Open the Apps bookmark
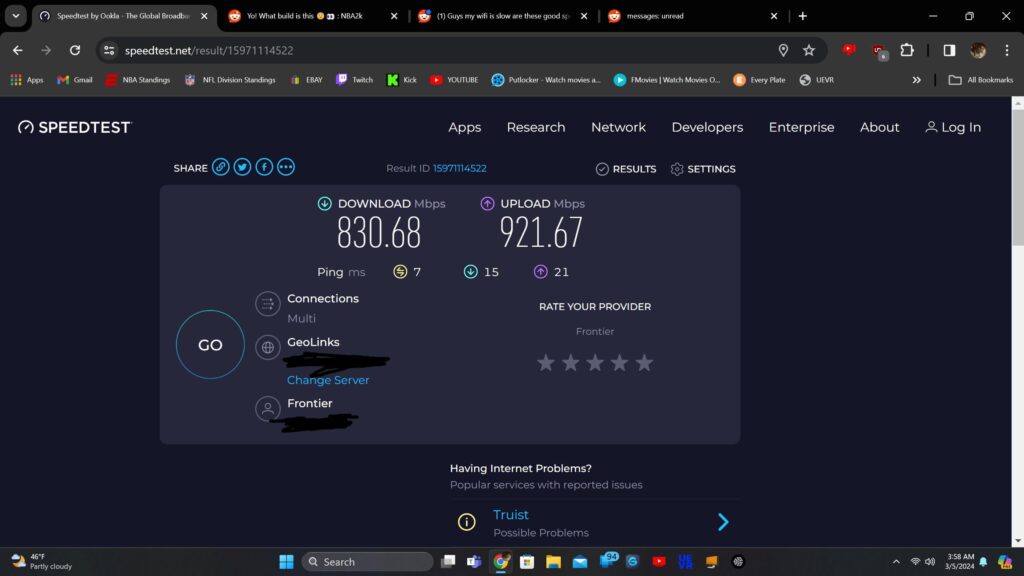Image resolution: width=1024 pixels, height=576 pixels. tap(27, 80)
